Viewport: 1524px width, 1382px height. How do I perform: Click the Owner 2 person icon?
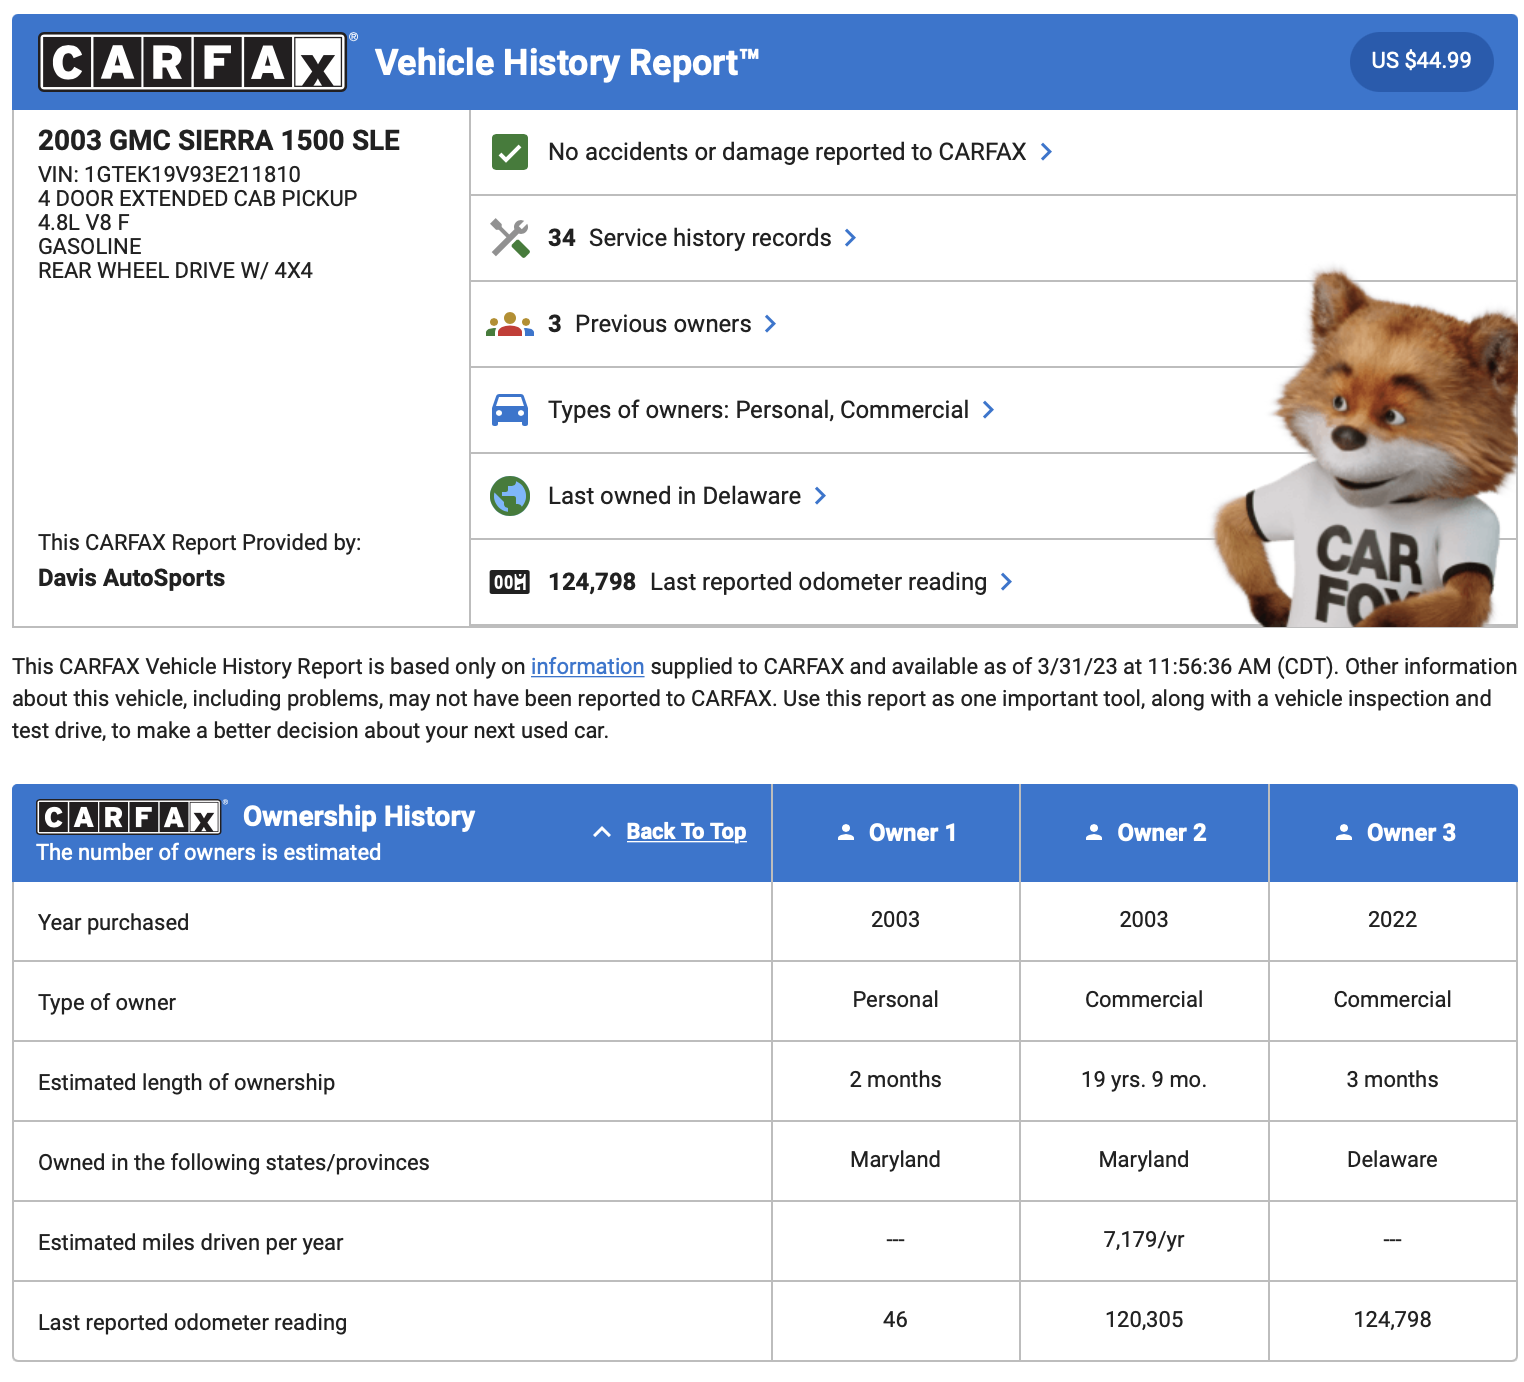(x=1094, y=832)
